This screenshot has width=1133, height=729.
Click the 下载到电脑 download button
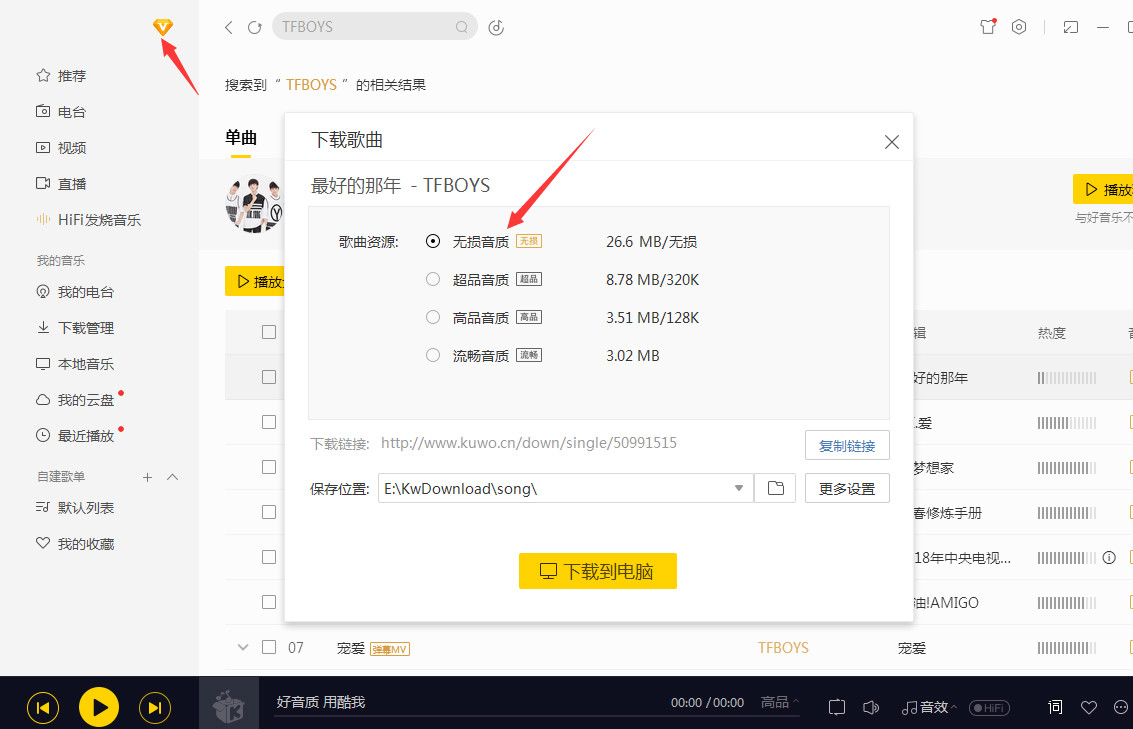point(597,570)
